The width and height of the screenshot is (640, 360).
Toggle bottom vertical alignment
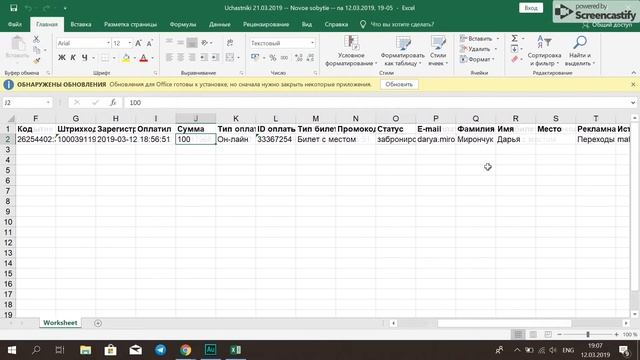point(192,42)
